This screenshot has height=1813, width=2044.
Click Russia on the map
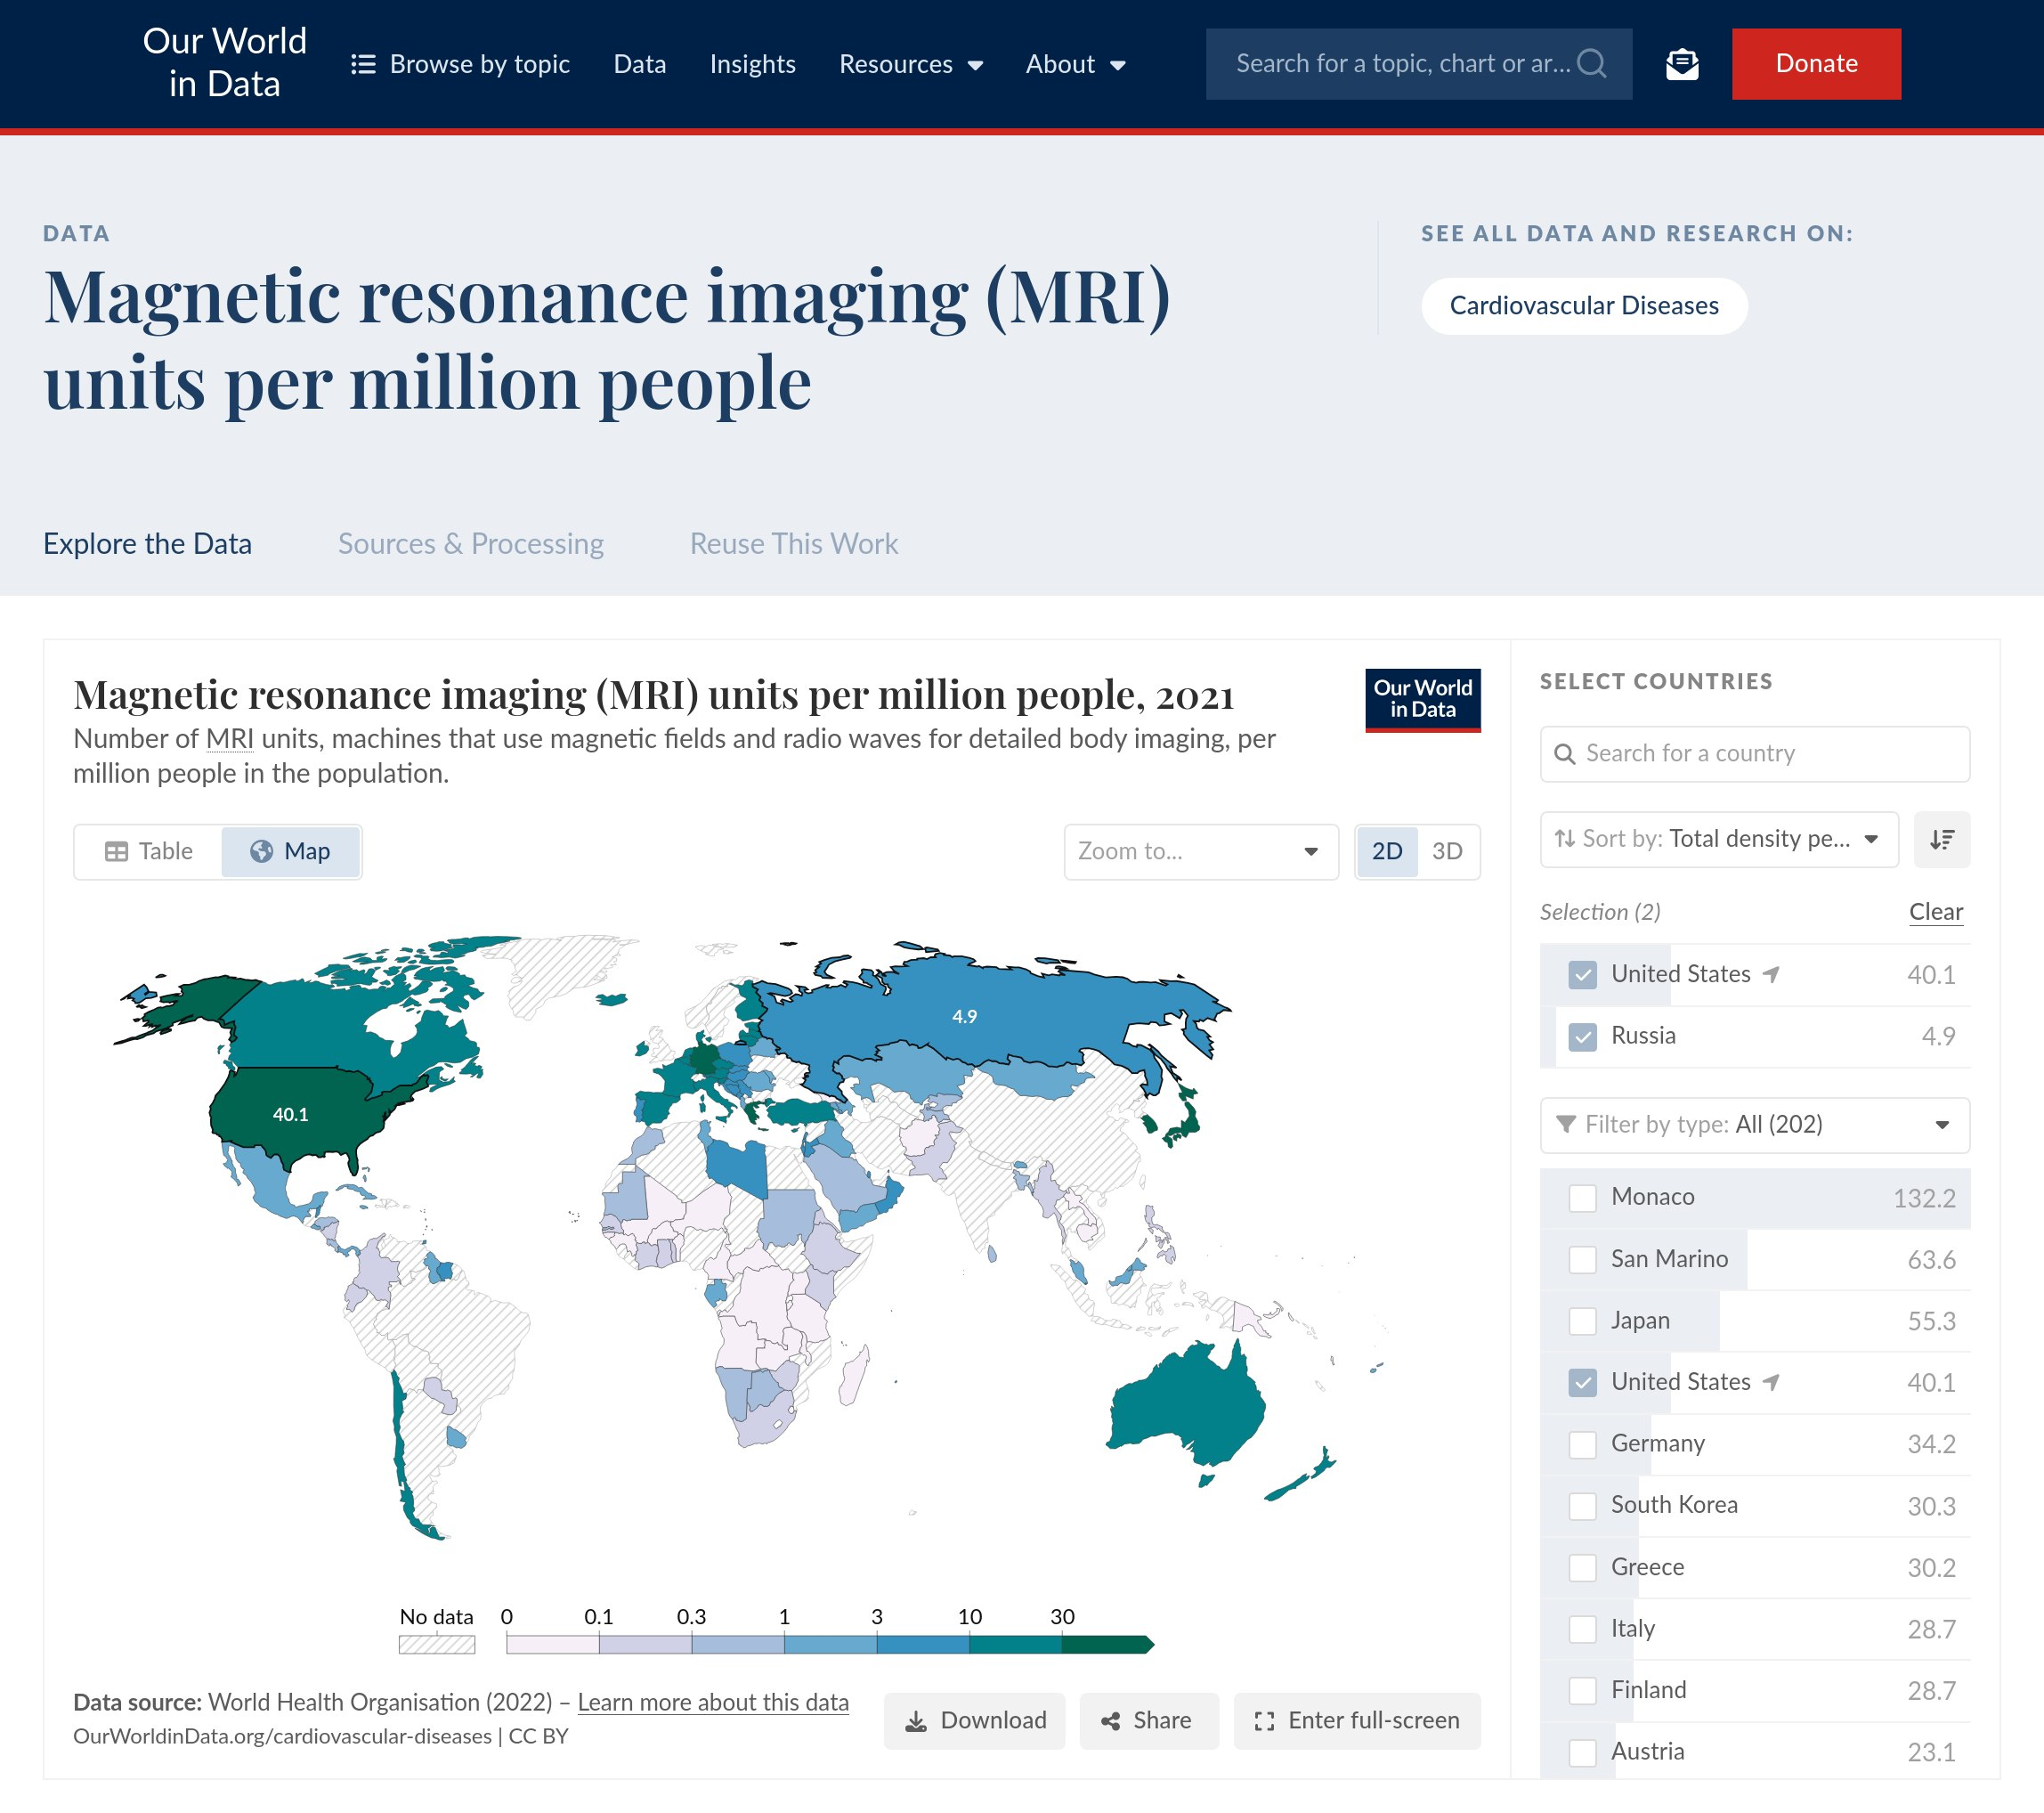(x=964, y=1017)
